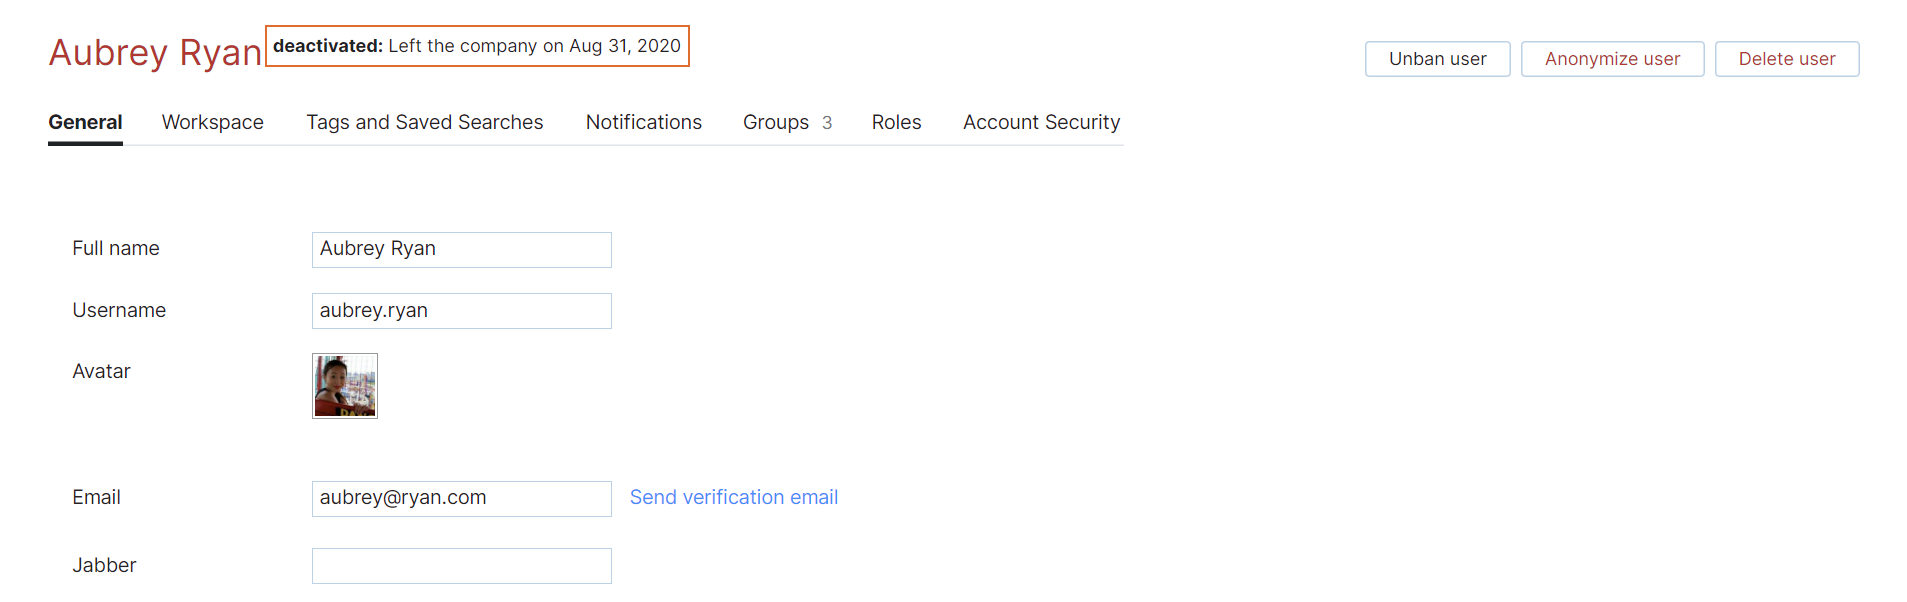The width and height of the screenshot is (1907, 602).
Task: Focus the Username field containing aubrey.ryan
Action: (x=461, y=311)
